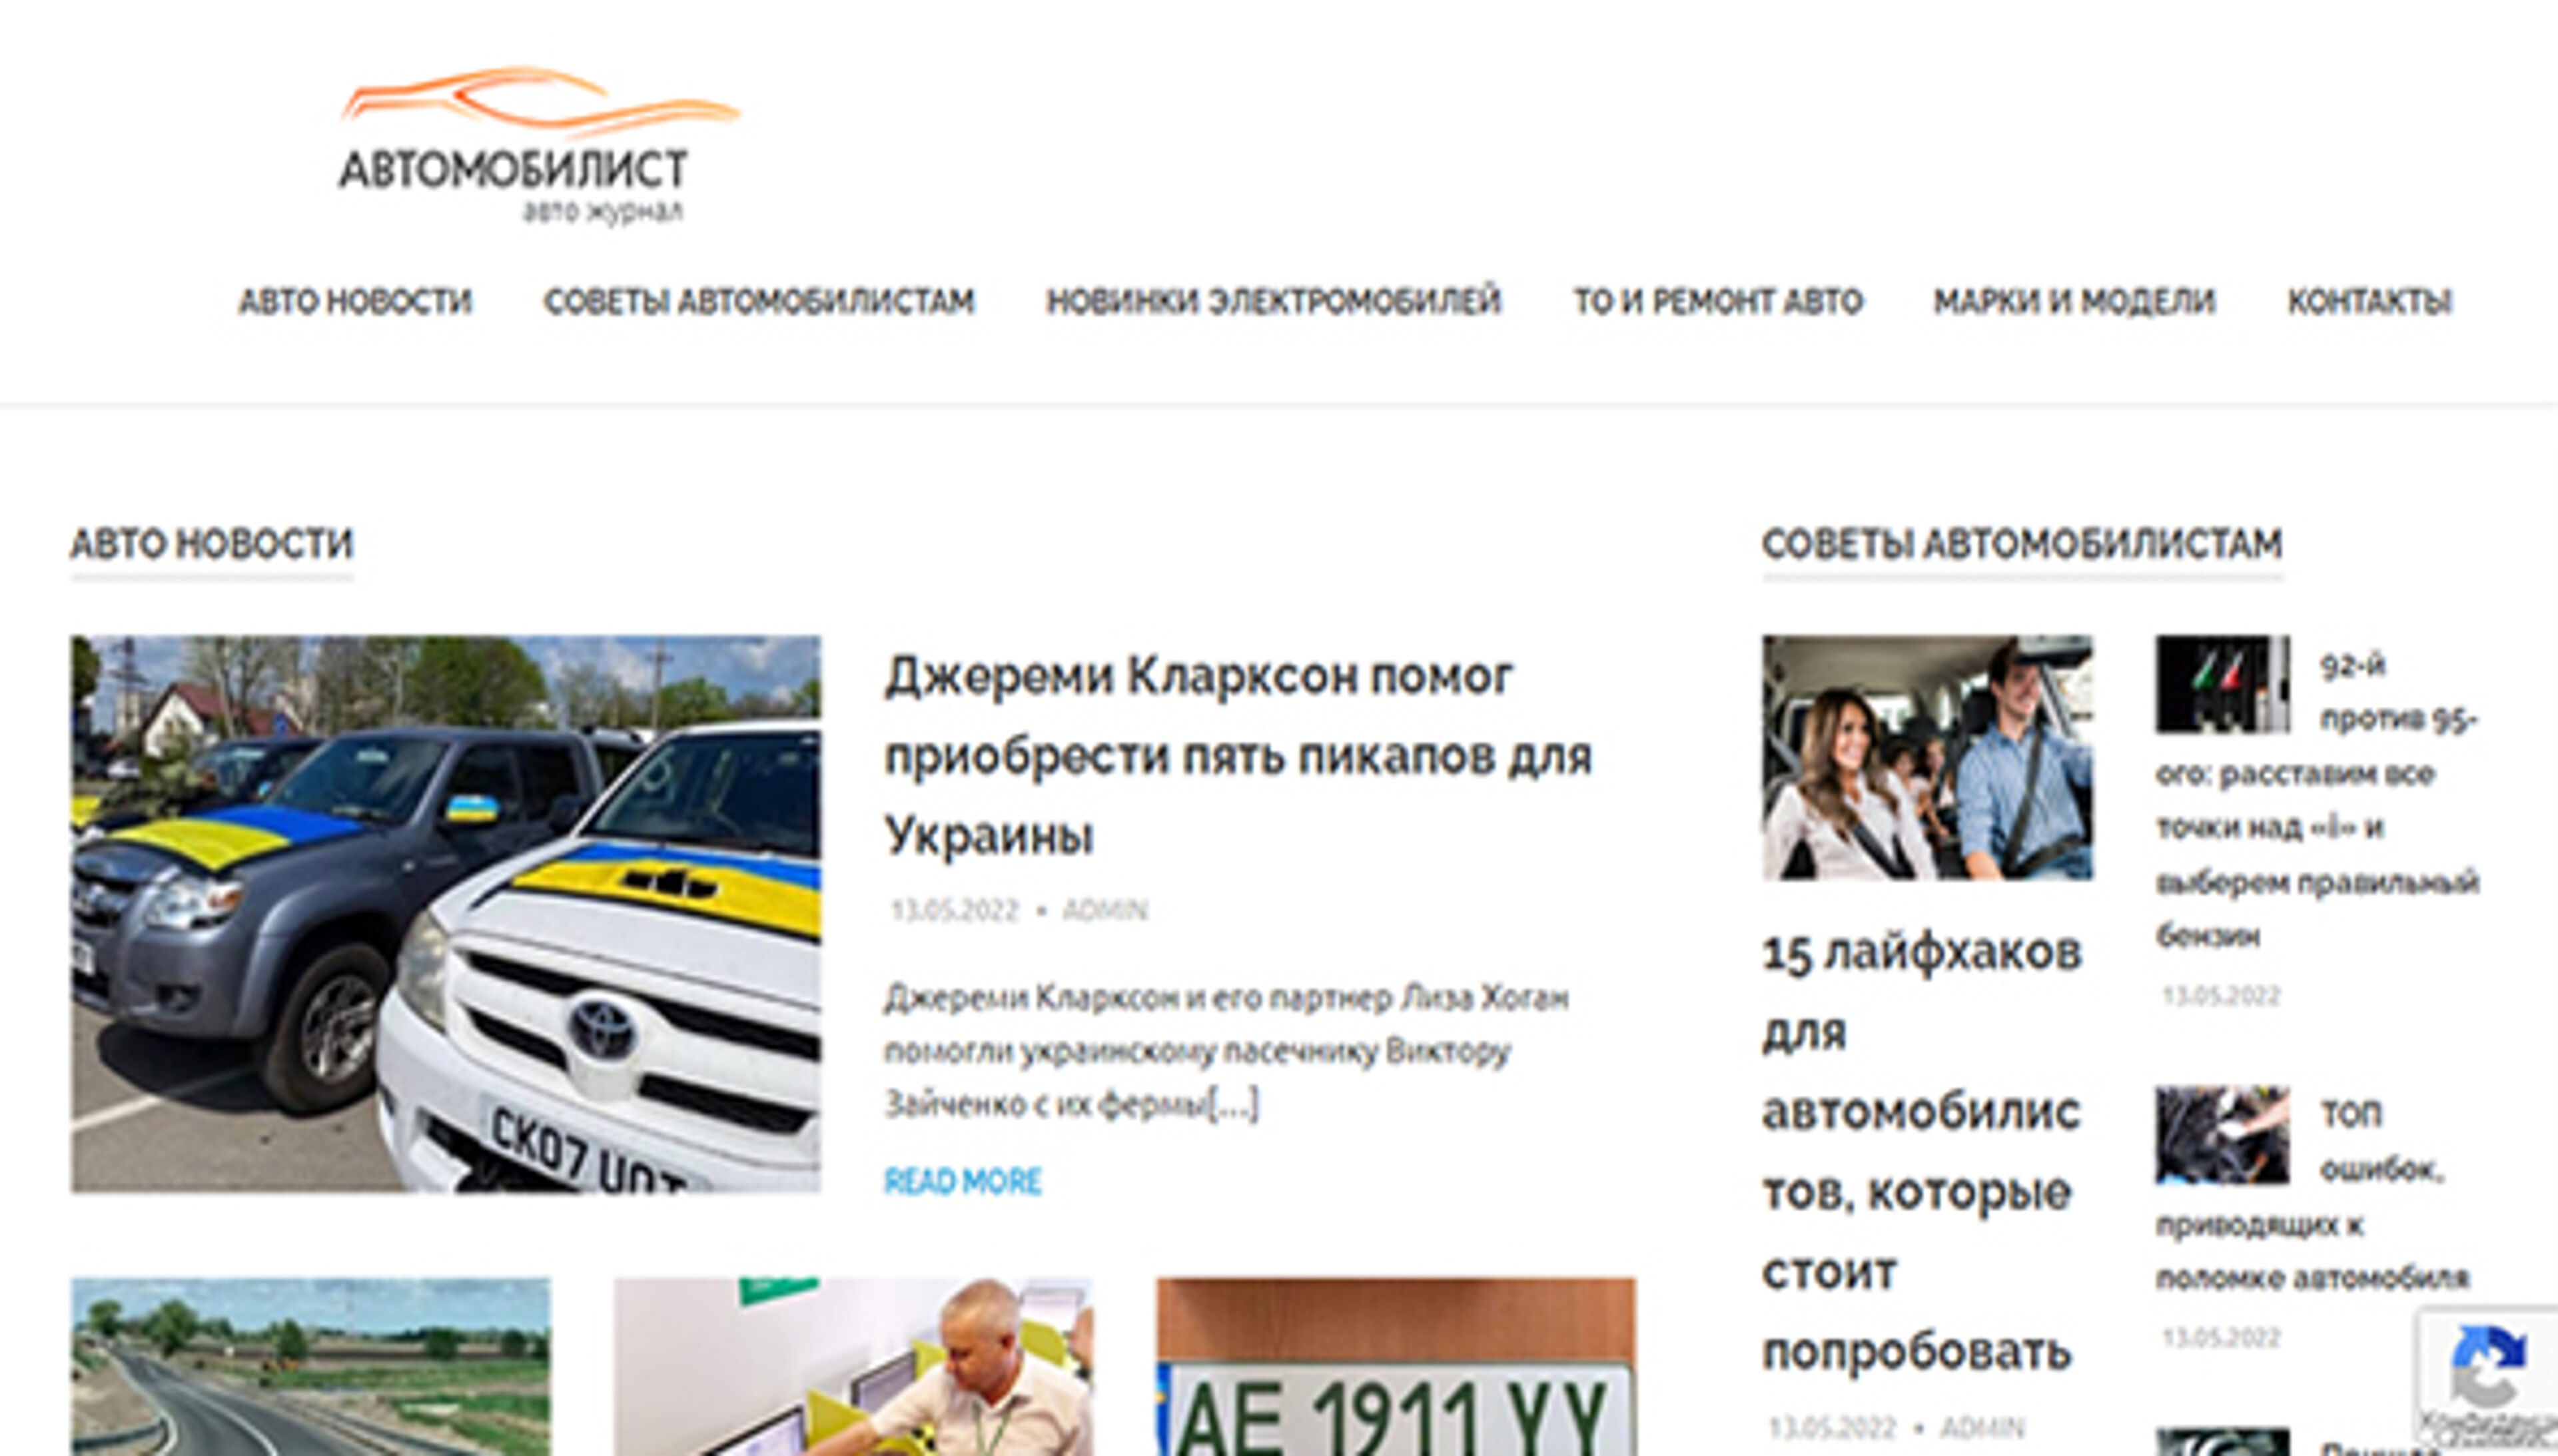Image resolution: width=2558 pixels, height=1456 pixels.
Task: Click READ MORE link
Action: 962,1181
